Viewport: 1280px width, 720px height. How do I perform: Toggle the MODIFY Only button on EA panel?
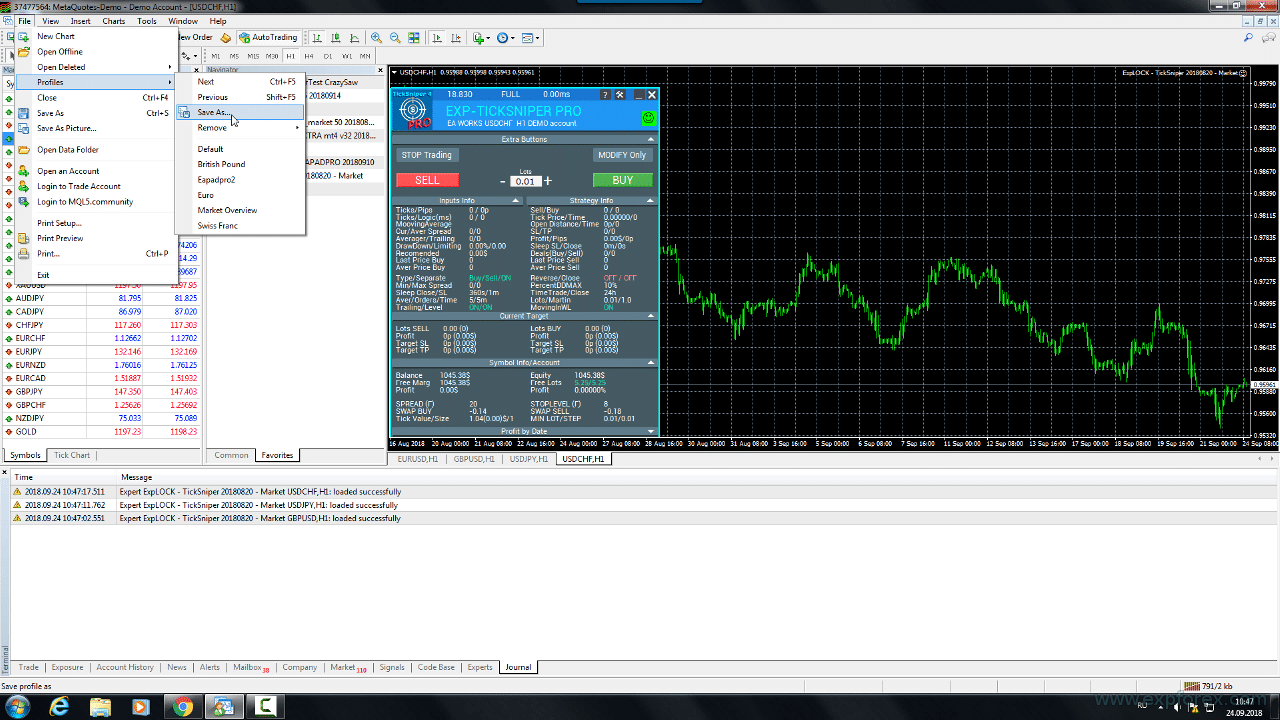pyautogui.click(x=623, y=155)
